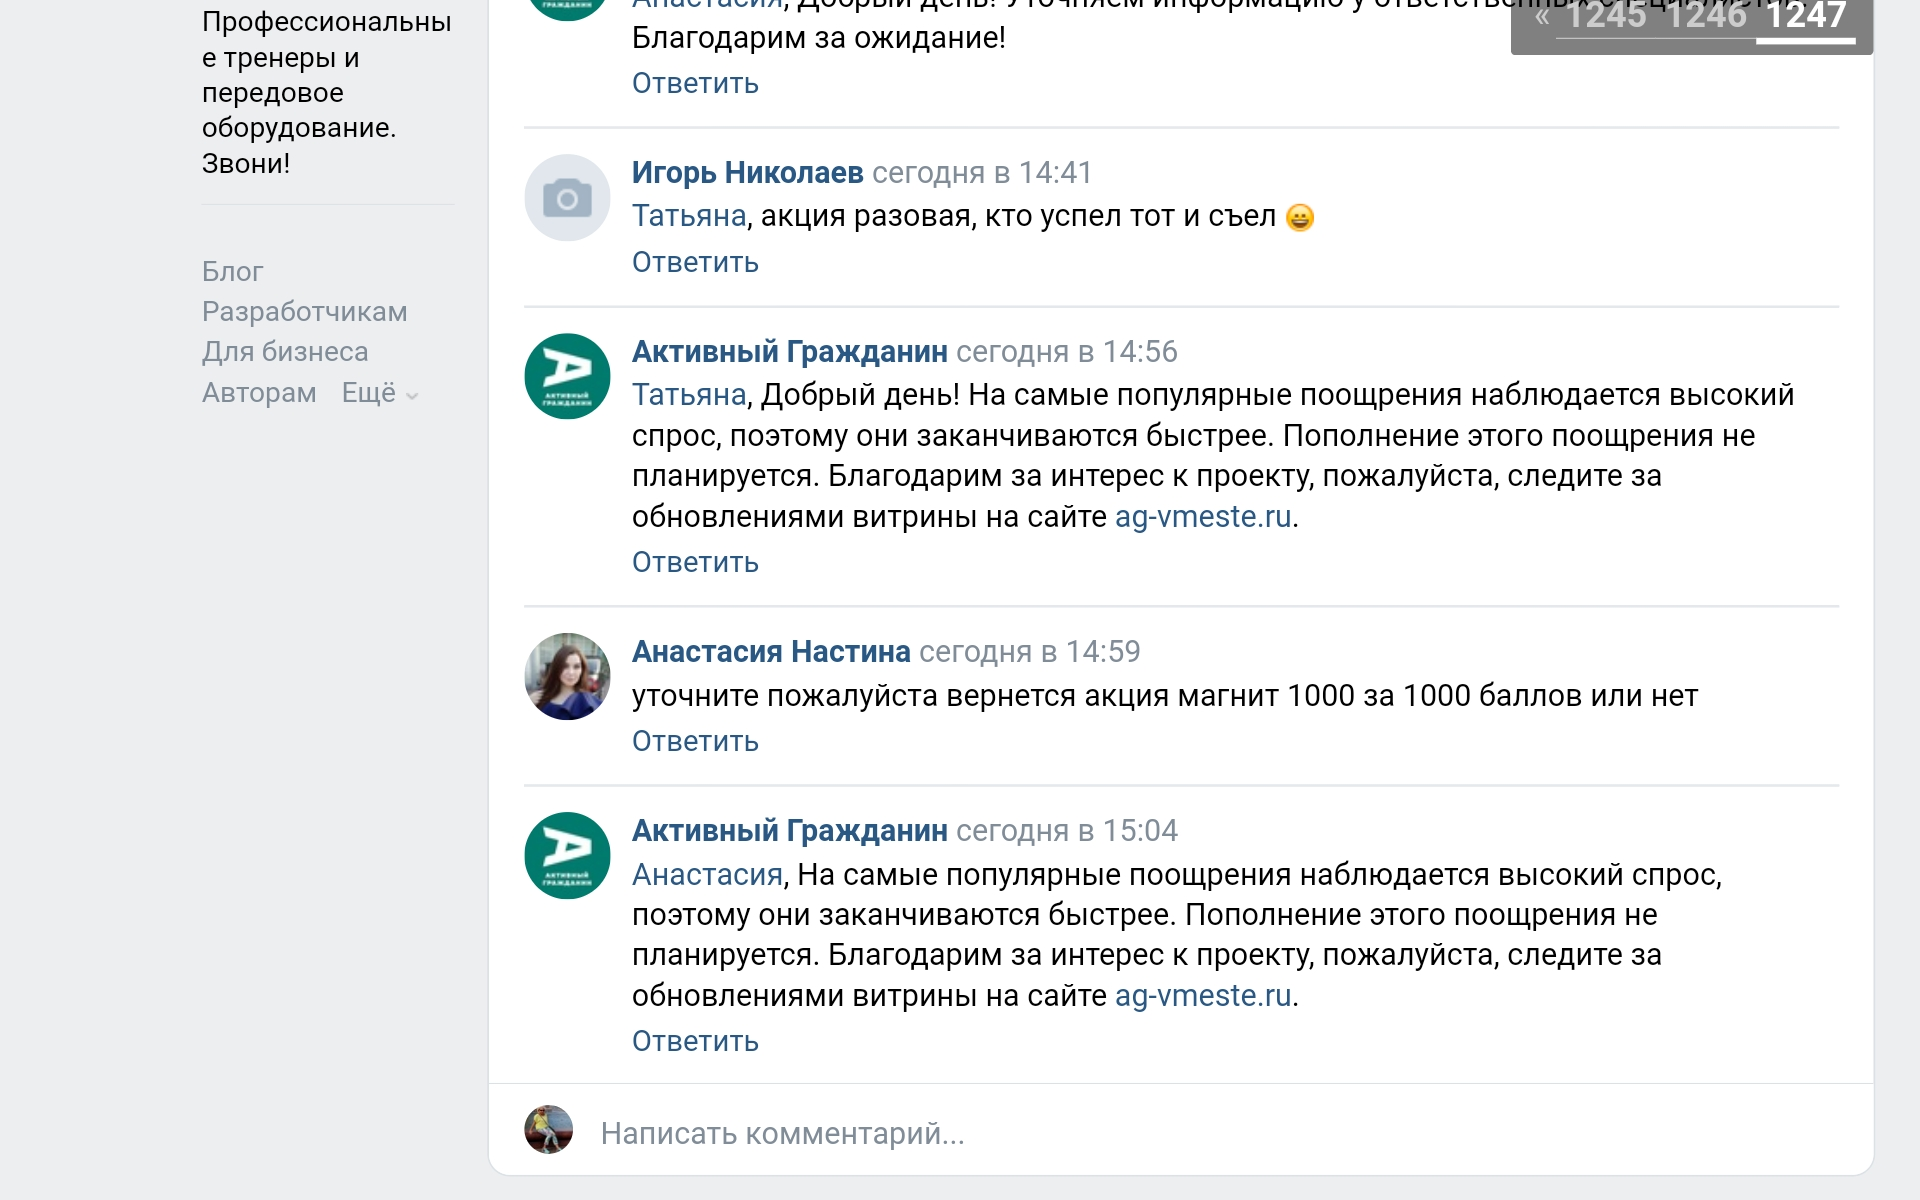The height and width of the screenshot is (1200, 1920).
Task: Click Татьяна mention in Игорь's comment
Action: (689, 216)
